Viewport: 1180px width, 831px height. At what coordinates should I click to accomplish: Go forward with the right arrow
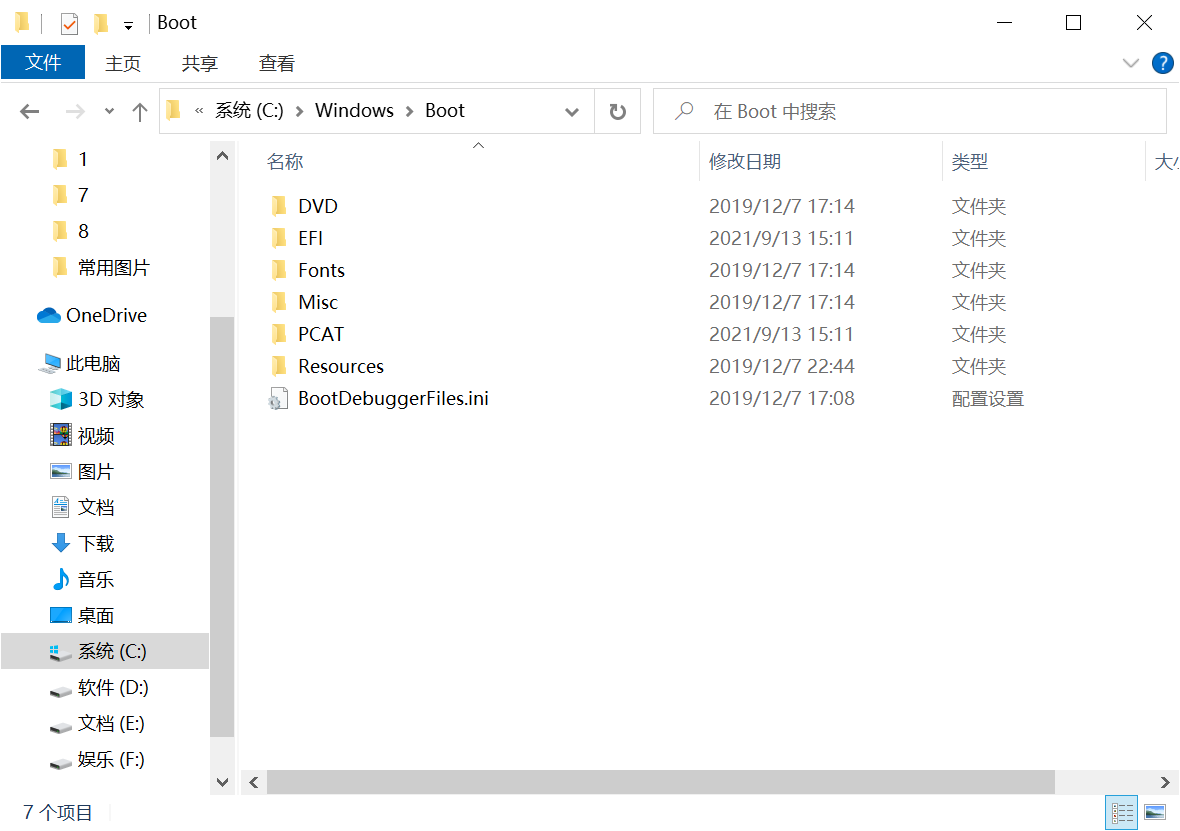click(x=75, y=112)
